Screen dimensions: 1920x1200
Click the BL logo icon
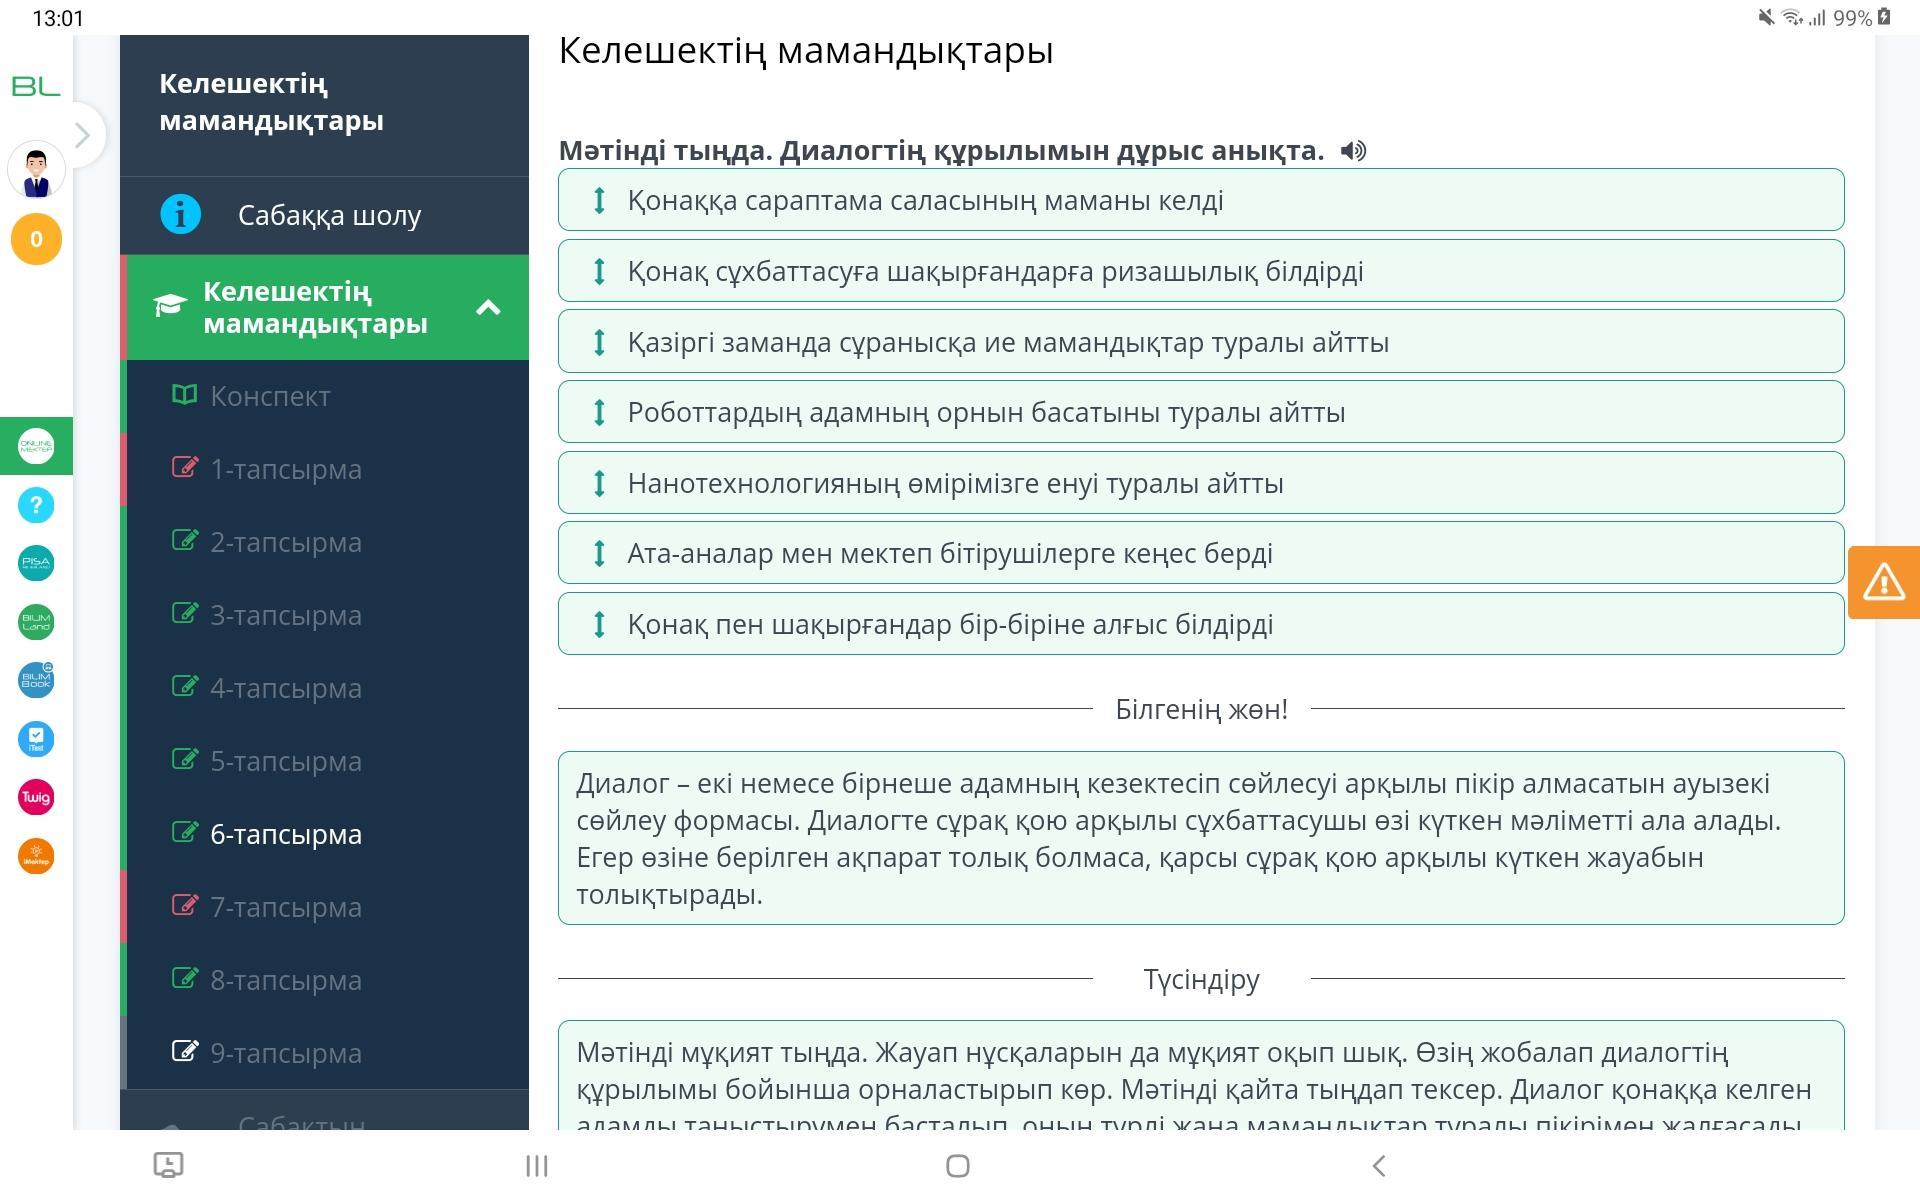36,87
